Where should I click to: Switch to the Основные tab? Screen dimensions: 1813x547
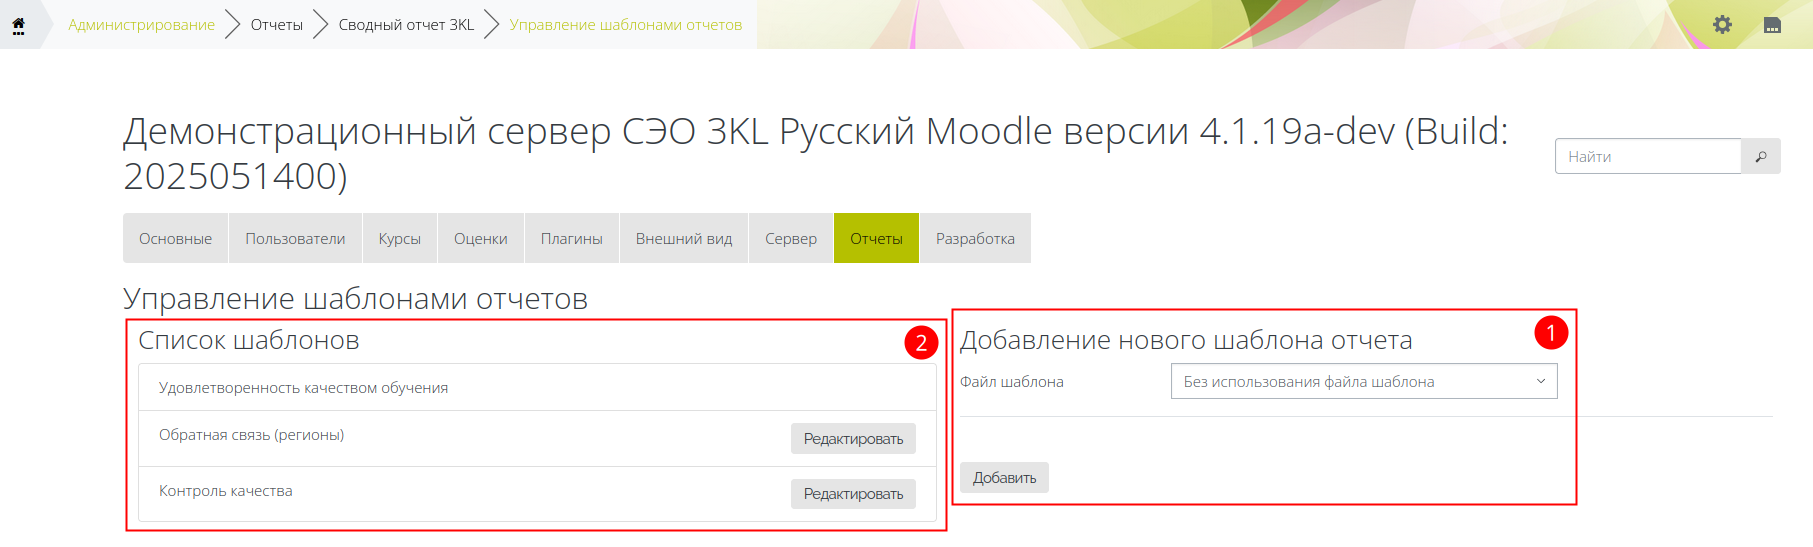coord(175,239)
